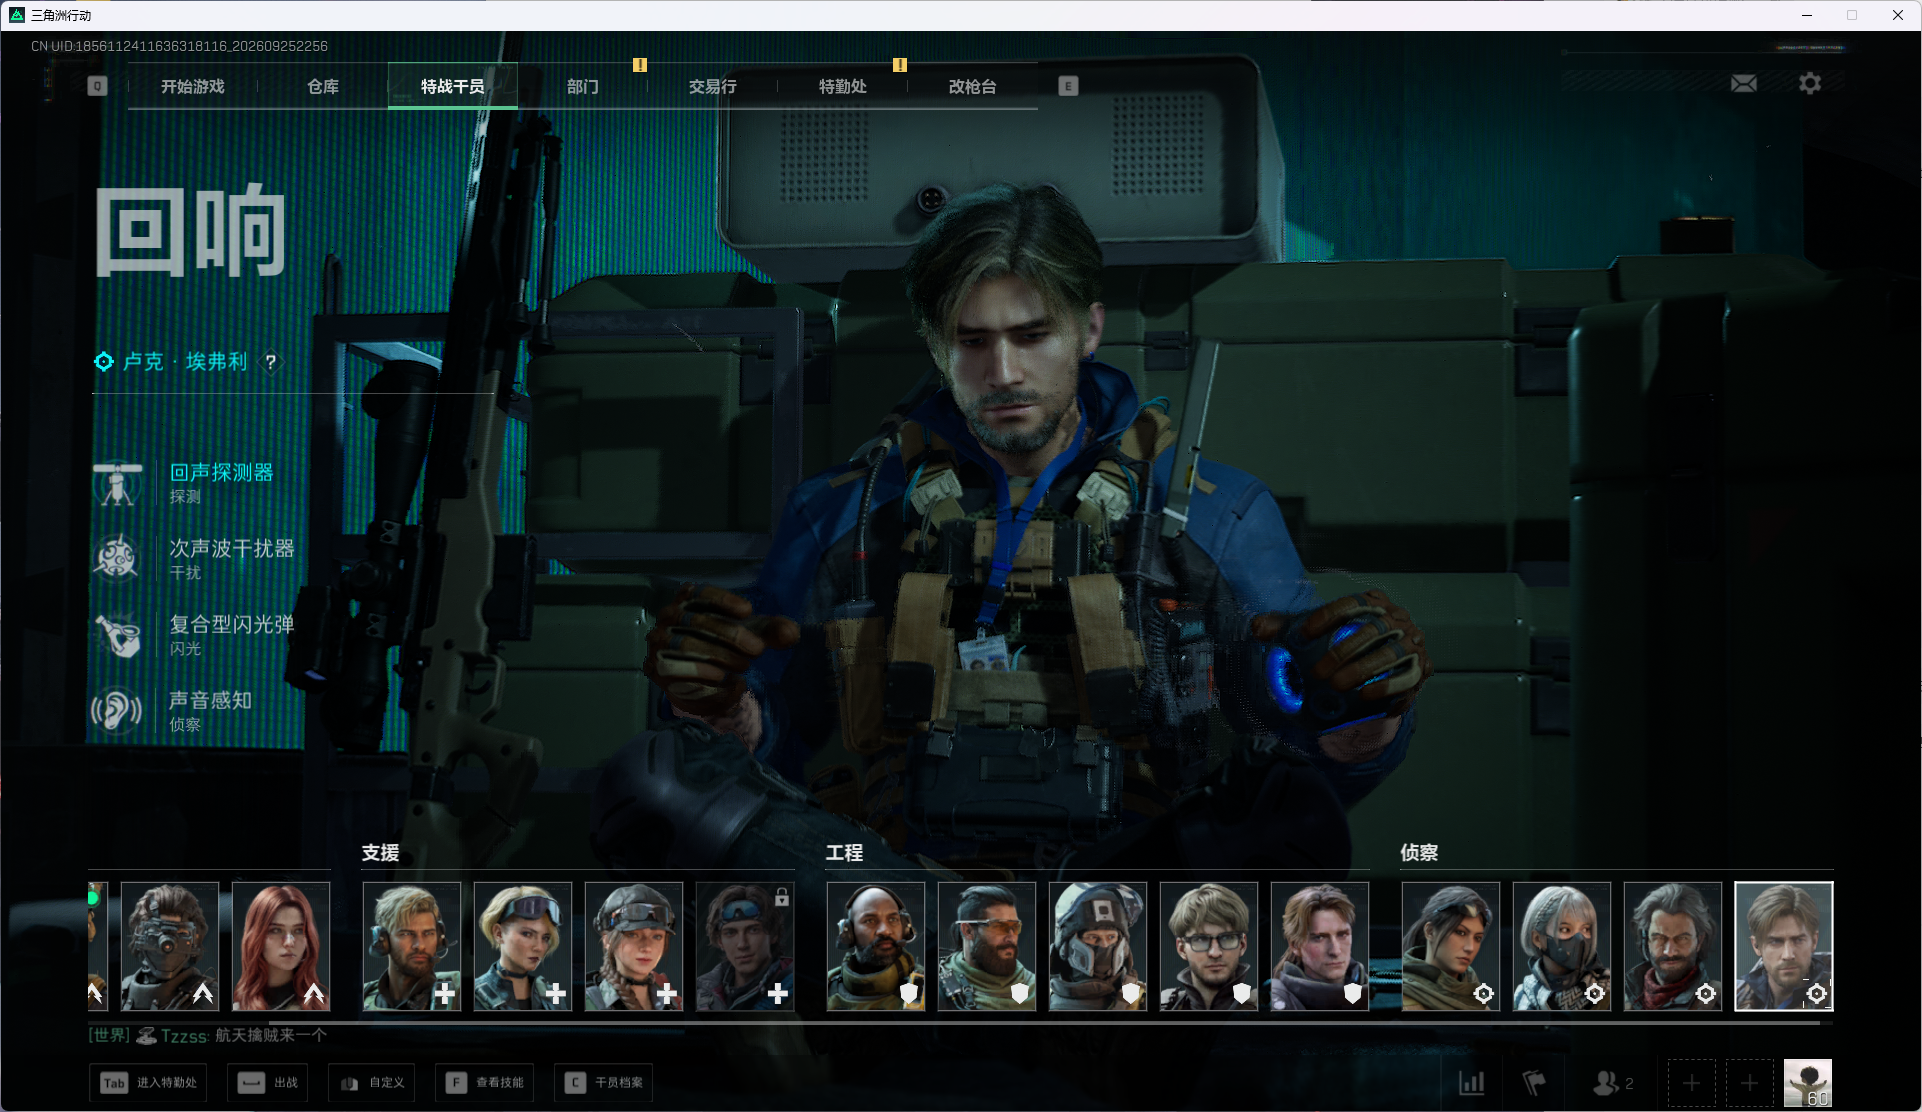The image size is (1922, 1112).
Task: Click the 出战 deploy button
Action: 267,1083
